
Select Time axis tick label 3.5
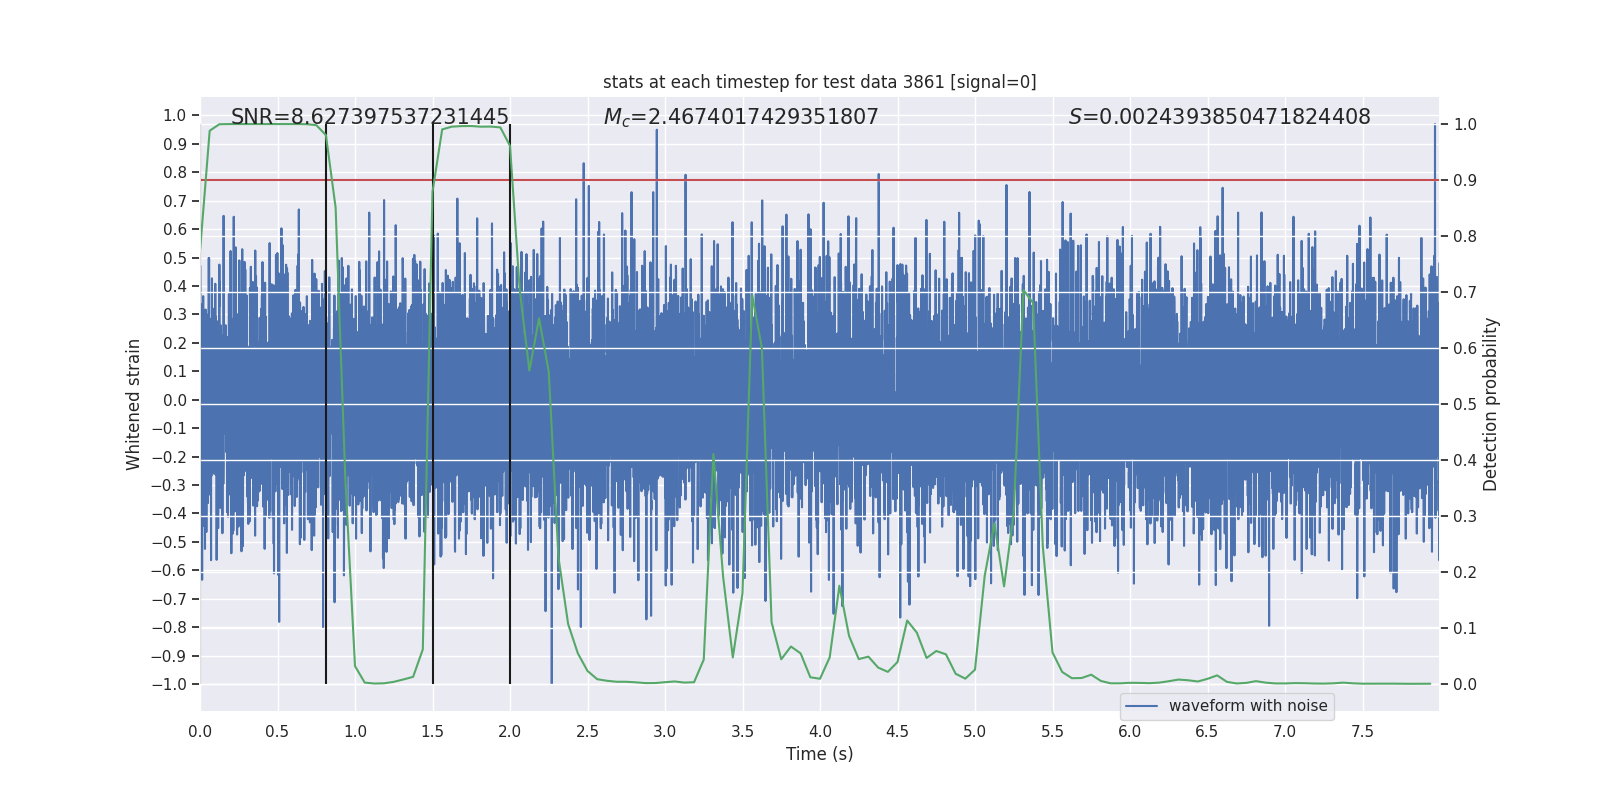click(742, 731)
